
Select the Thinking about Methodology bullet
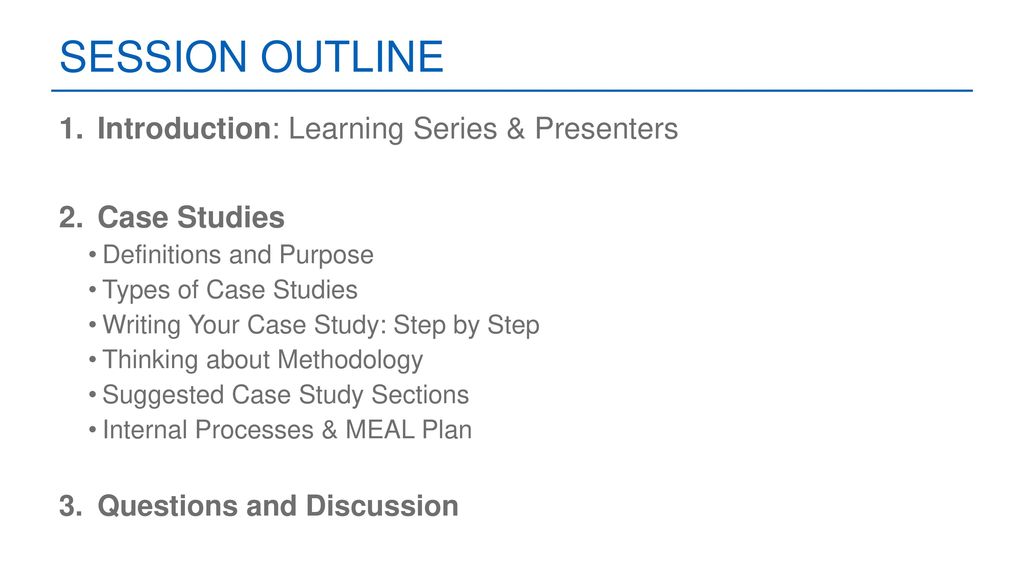pyautogui.click(x=263, y=360)
